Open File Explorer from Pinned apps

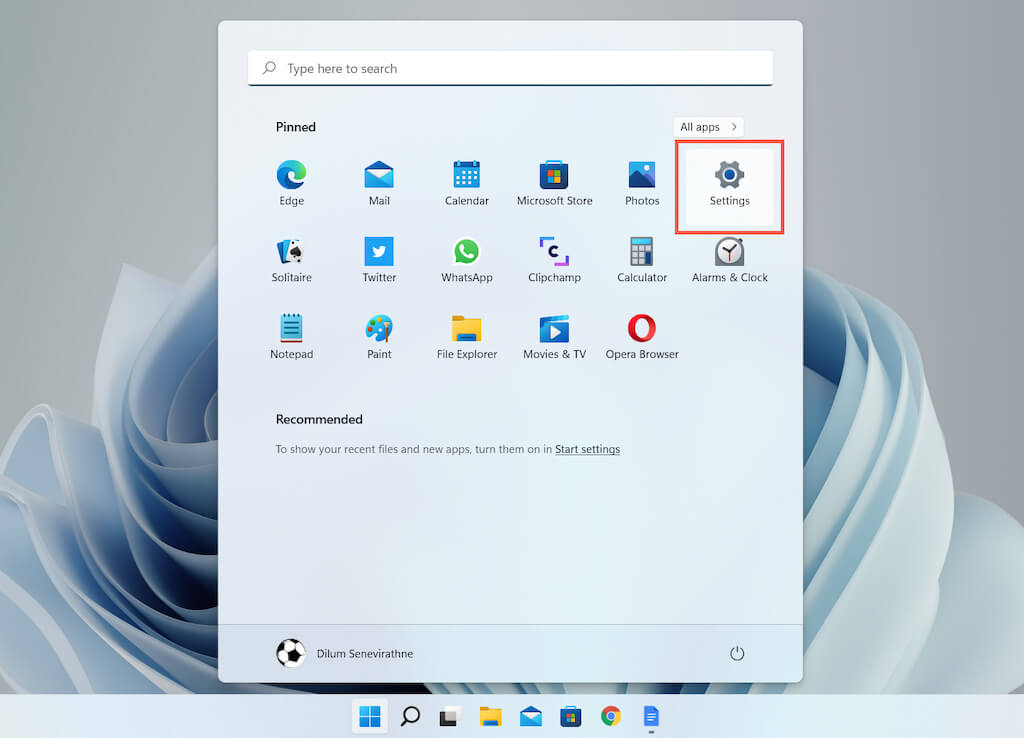pyautogui.click(x=466, y=337)
